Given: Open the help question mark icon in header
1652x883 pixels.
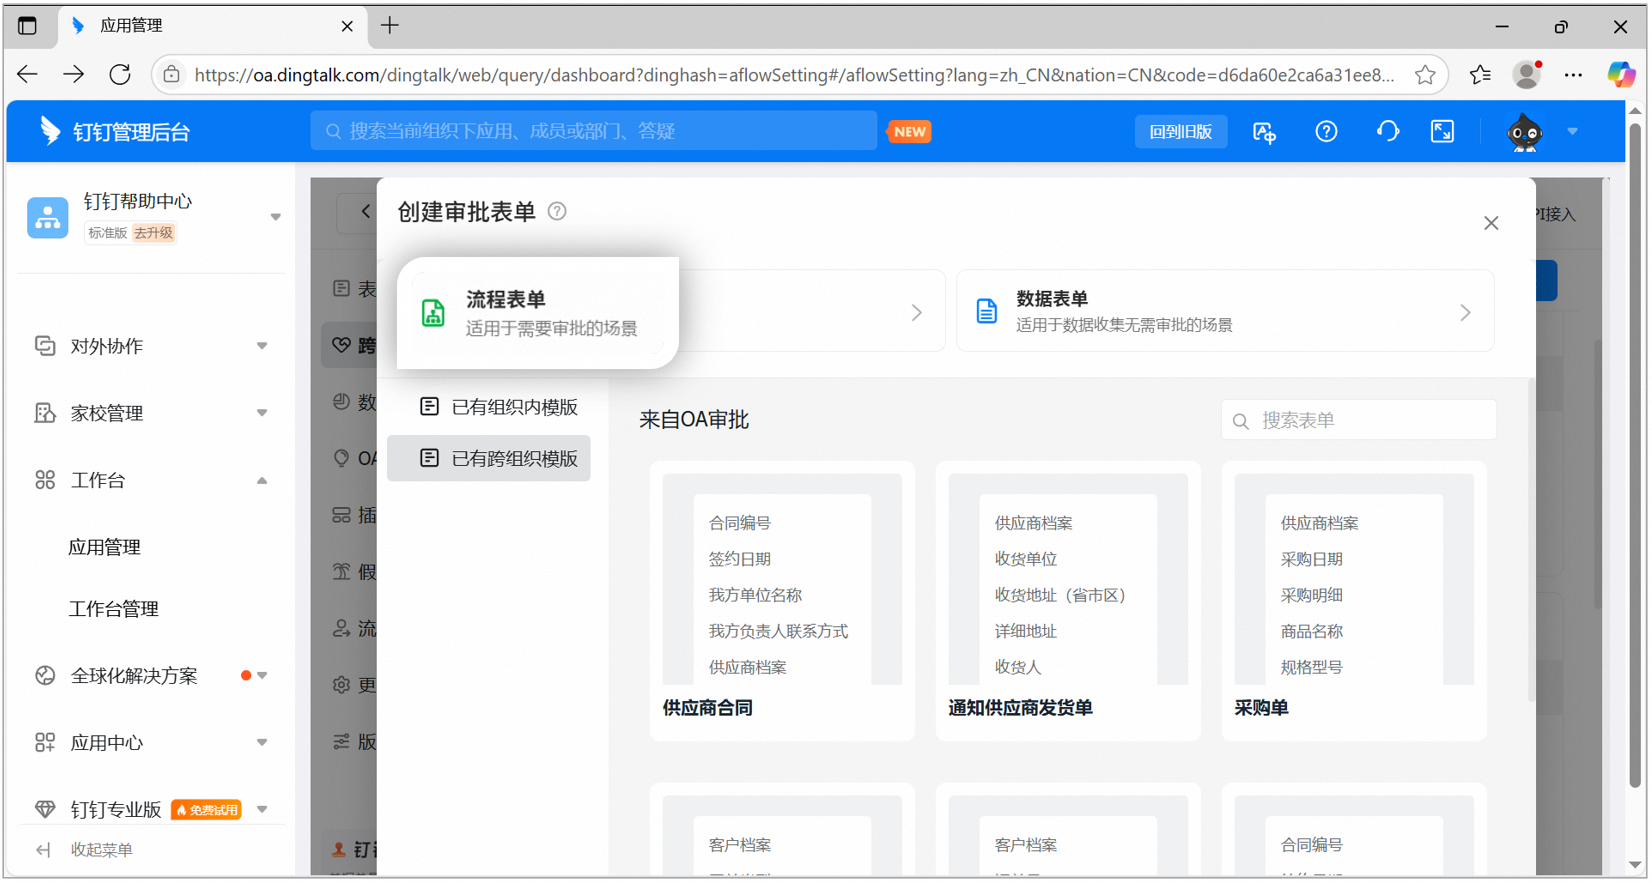Looking at the screenshot, I should (1326, 132).
